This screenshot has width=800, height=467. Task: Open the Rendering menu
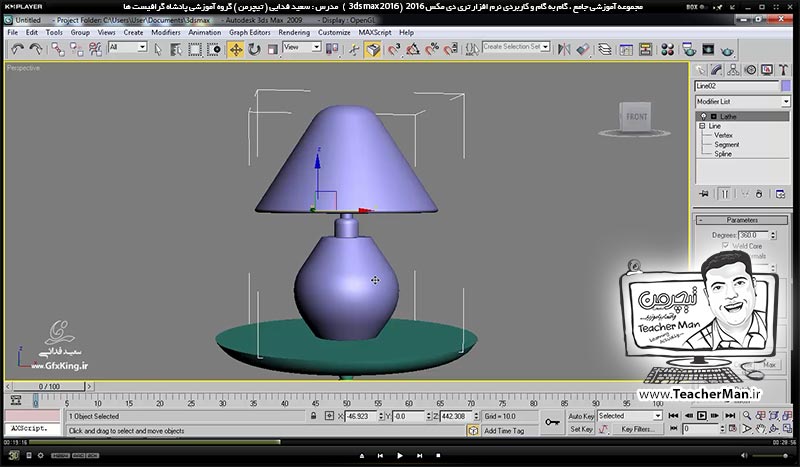294,32
